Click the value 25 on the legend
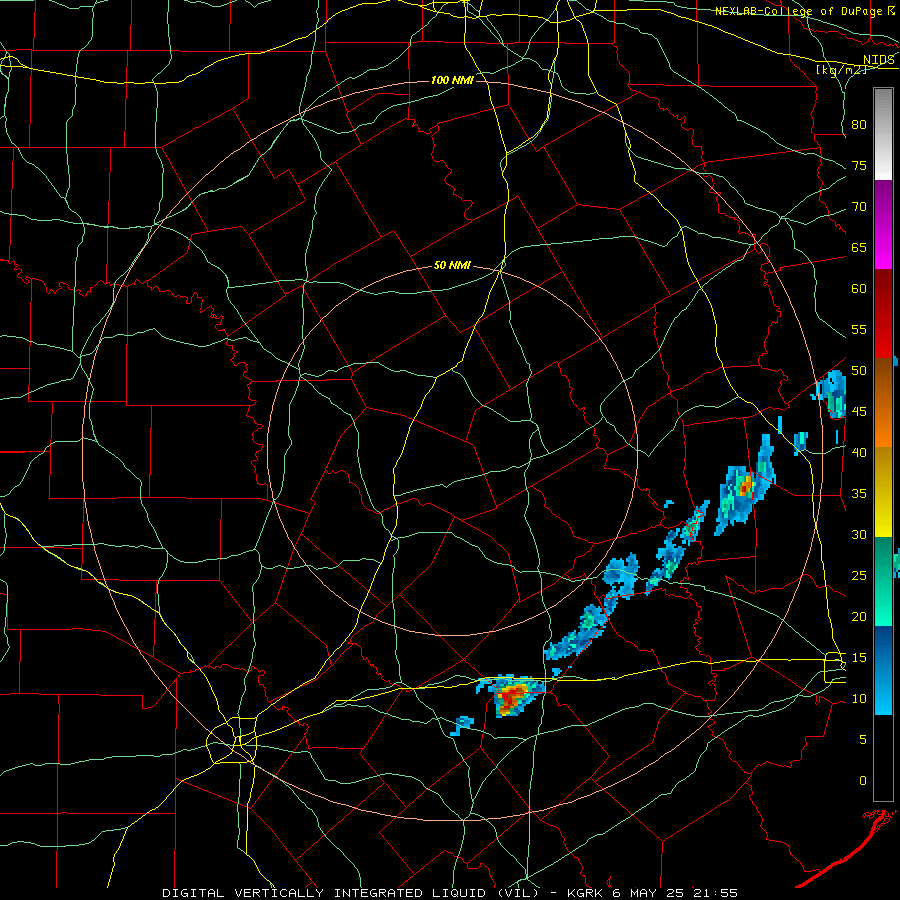Viewport: 900px width, 900px height. (x=859, y=576)
